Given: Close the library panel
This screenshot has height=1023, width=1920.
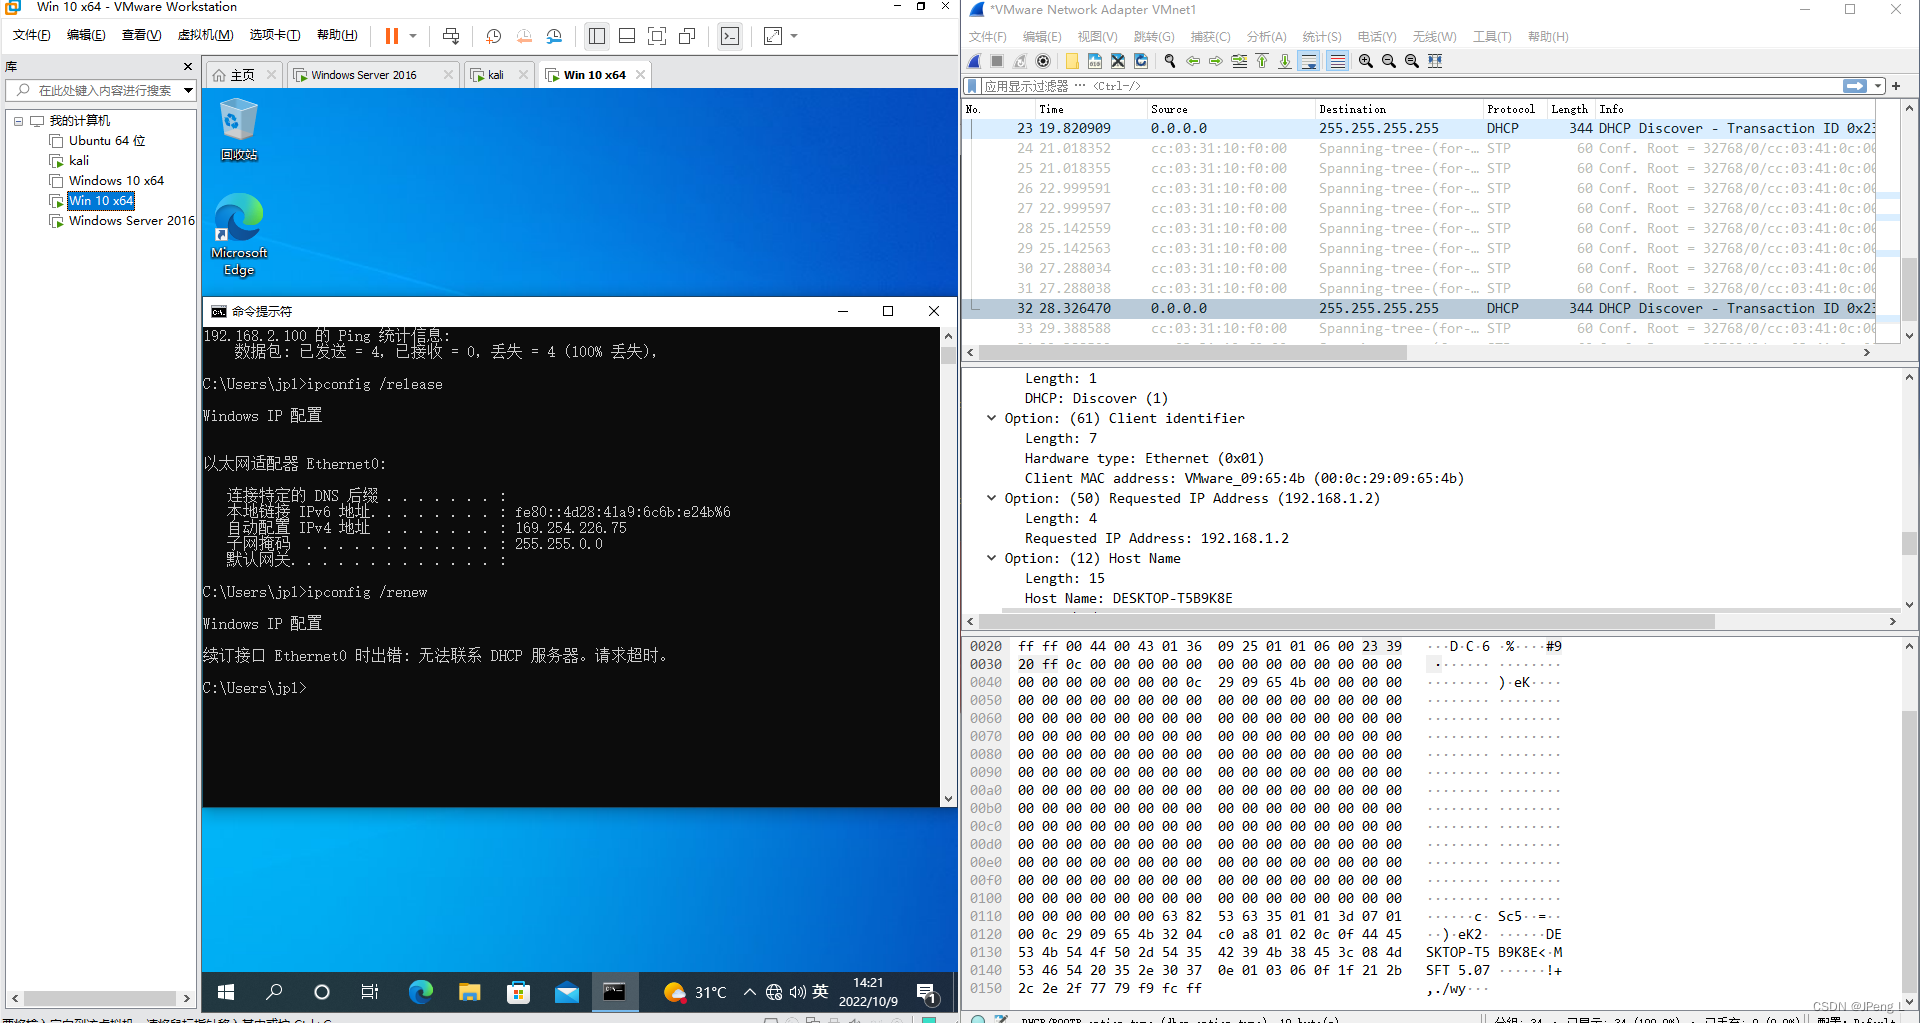Looking at the screenshot, I should click(x=188, y=66).
